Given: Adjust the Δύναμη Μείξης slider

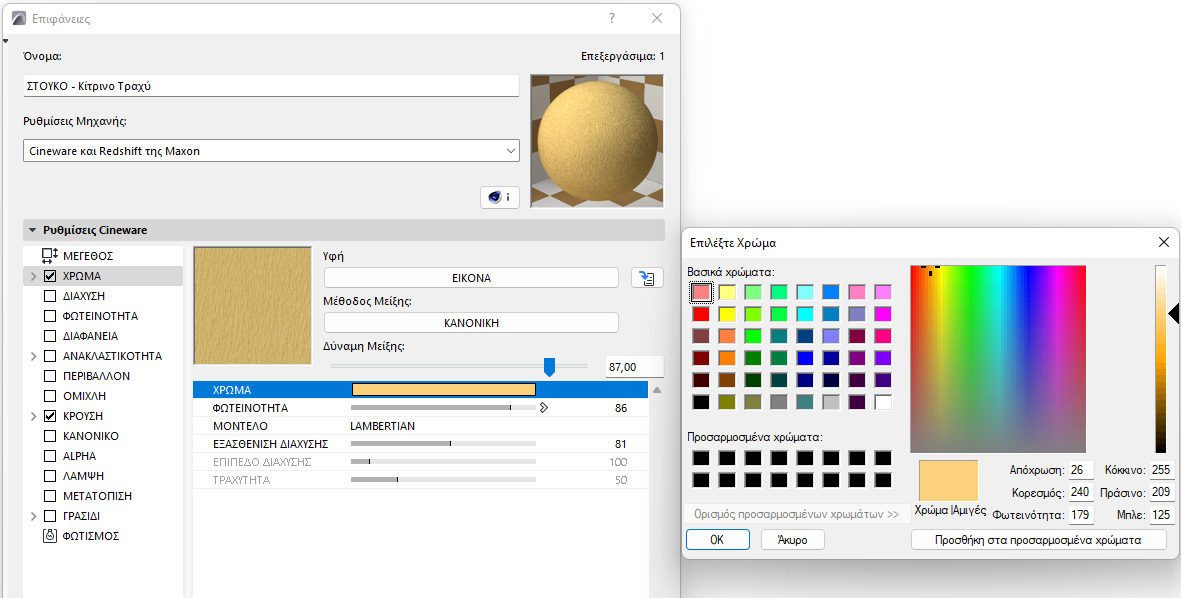Looking at the screenshot, I should [549, 367].
